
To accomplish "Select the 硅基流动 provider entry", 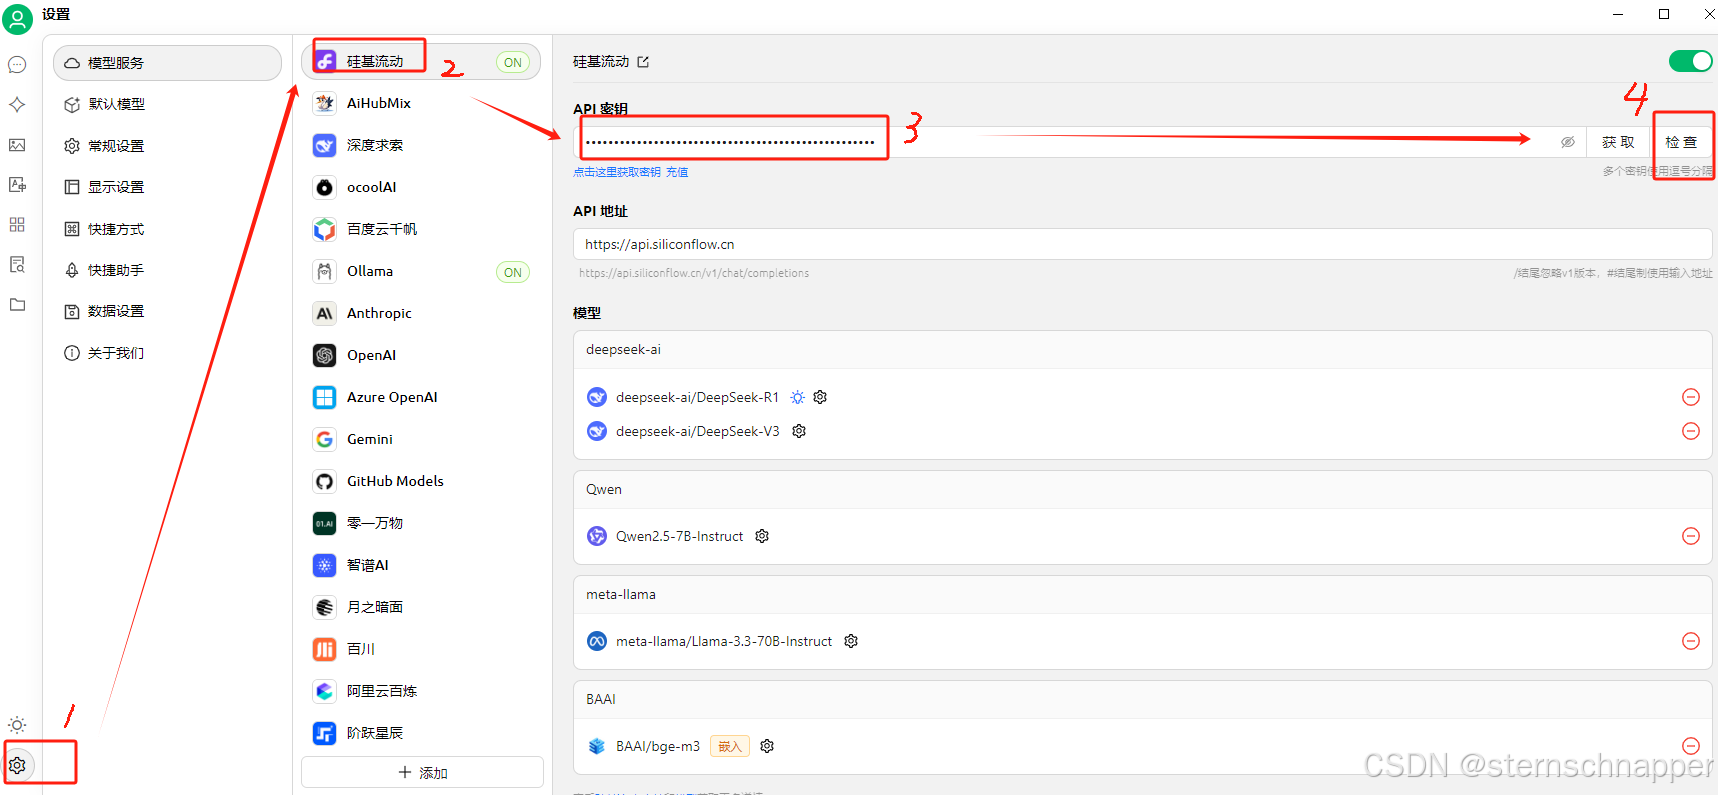I will [421, 62].
